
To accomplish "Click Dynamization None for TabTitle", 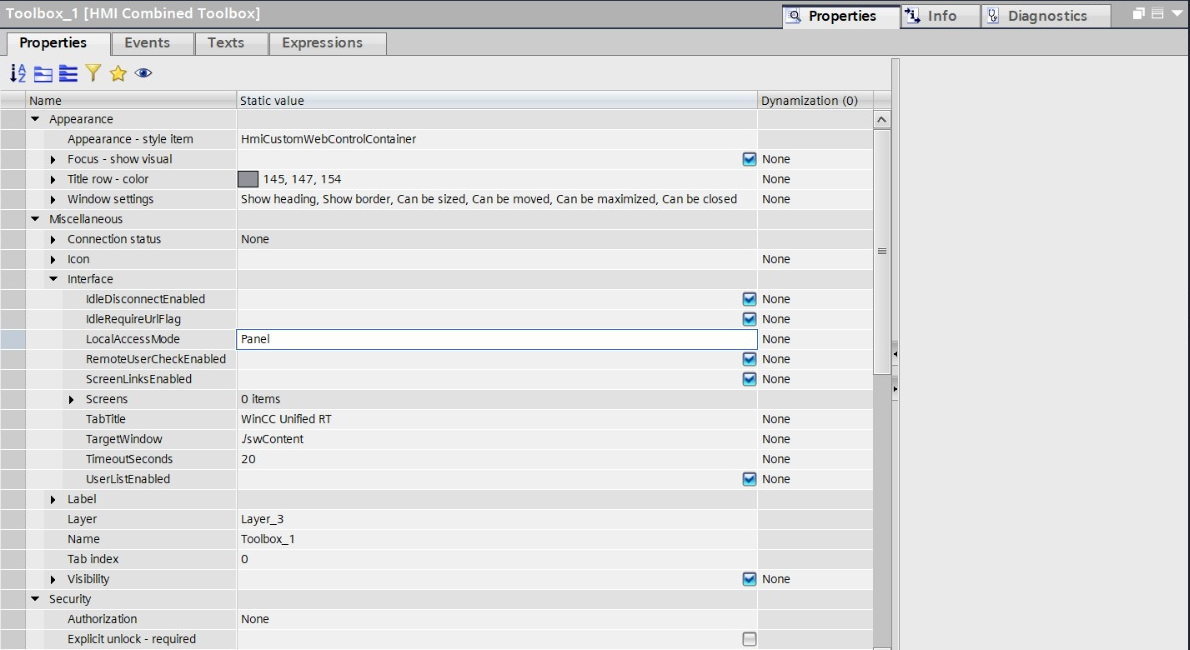I will [776, 419].
